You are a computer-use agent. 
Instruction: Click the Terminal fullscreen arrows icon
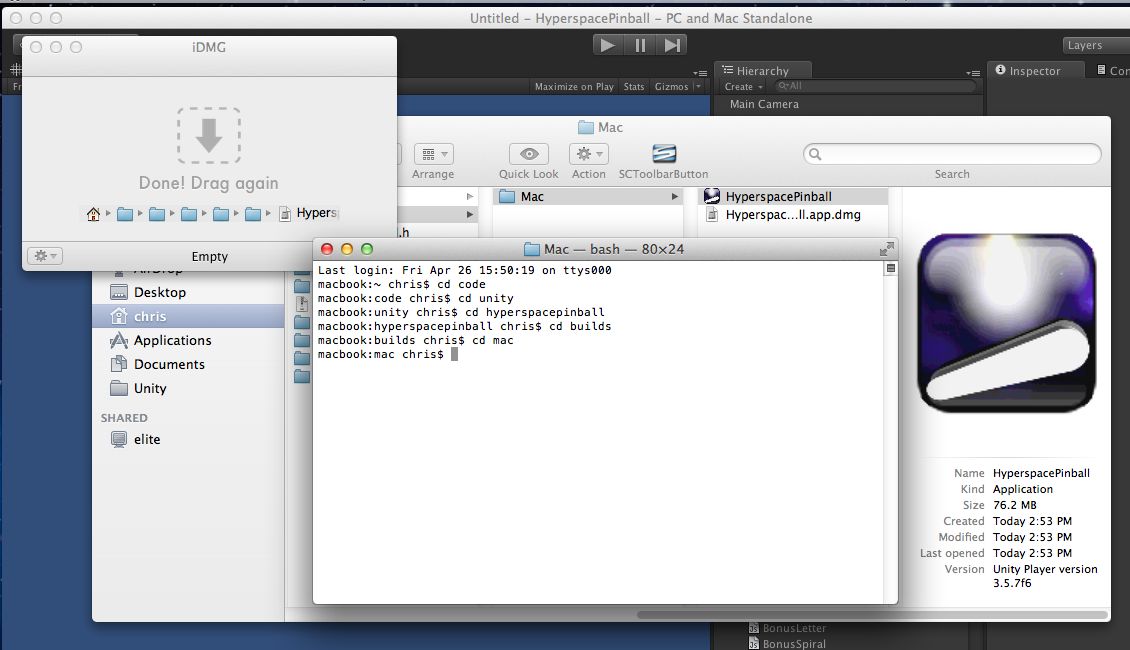click(x=887, y=249)
